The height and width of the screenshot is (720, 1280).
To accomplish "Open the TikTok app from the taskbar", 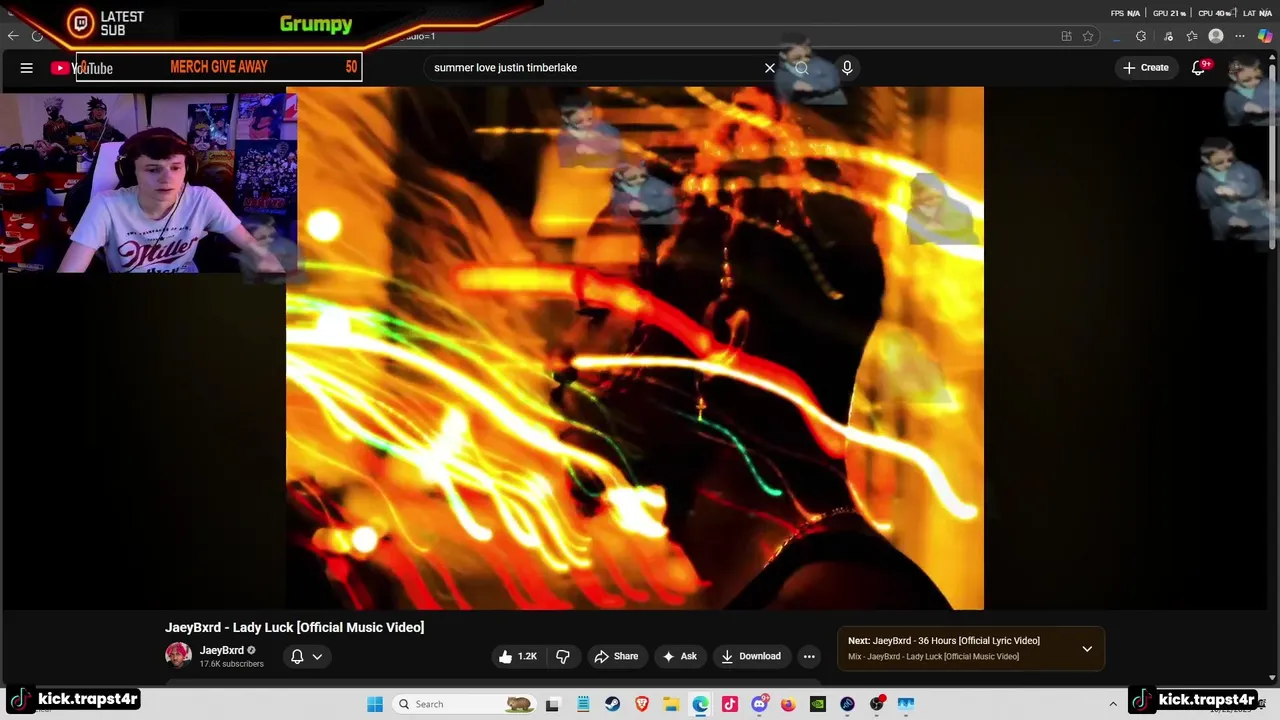I will click(x=730, y=704).
